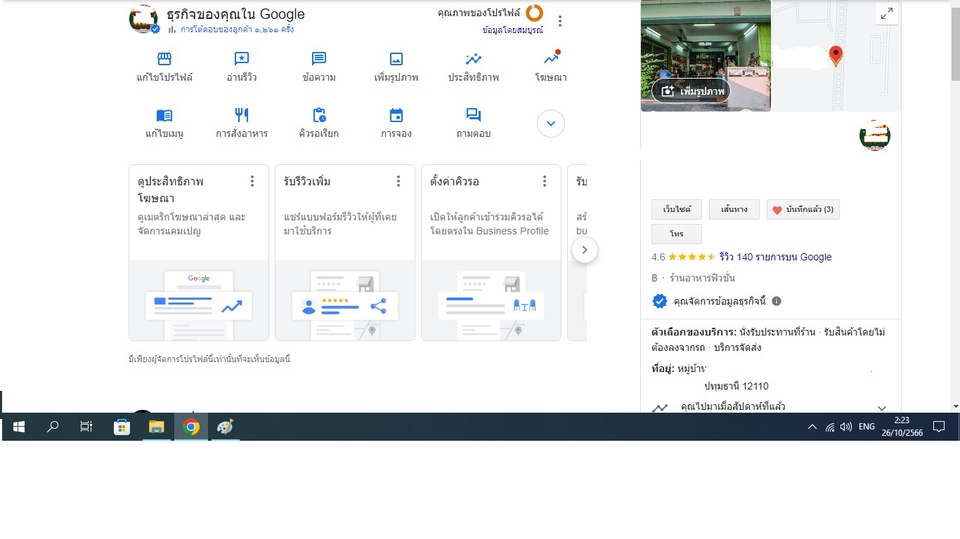Open the ดูประสิทธิภาพโฆษณา card
960x539 pixels.
pyautogui.click(x=198, y=252)
